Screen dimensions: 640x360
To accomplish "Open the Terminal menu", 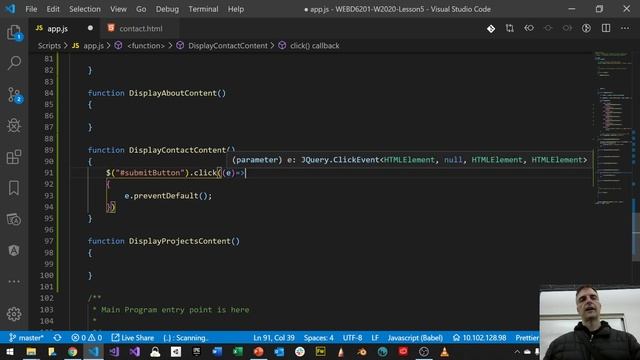I will [x=203, y=9].
